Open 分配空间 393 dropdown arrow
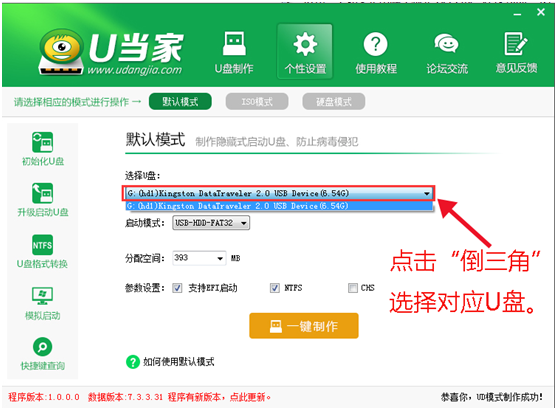This screenshot has width=557, height=410. [220, 258]
